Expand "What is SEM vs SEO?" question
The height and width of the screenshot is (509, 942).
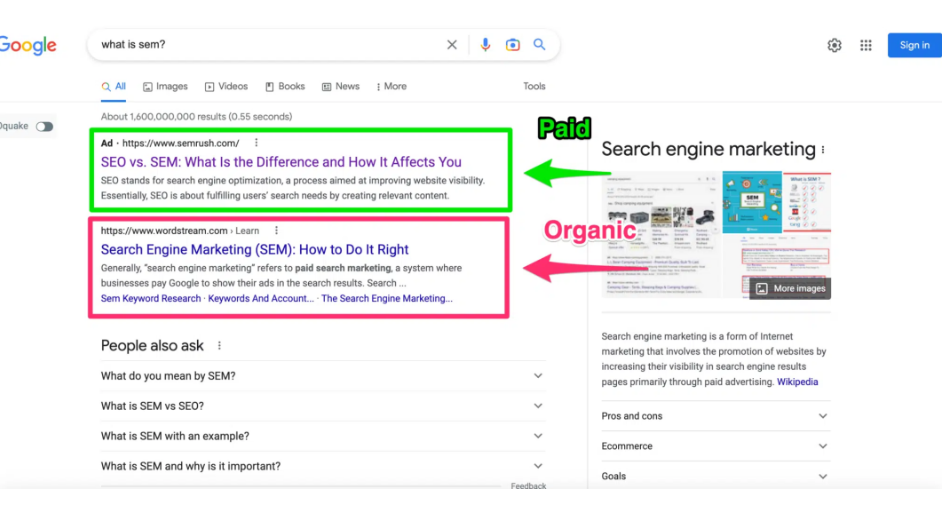coord(538,406)
